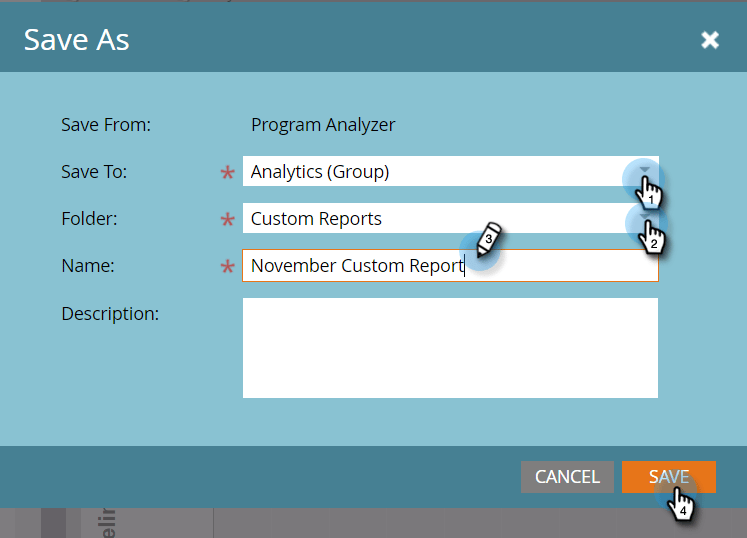747x538 pixels.
Task: Click the Custom Reports folder field
Action: 430,218
